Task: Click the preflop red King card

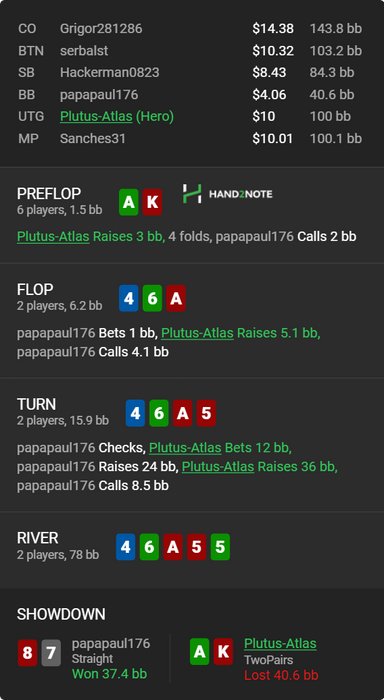Action: point(152,202)
